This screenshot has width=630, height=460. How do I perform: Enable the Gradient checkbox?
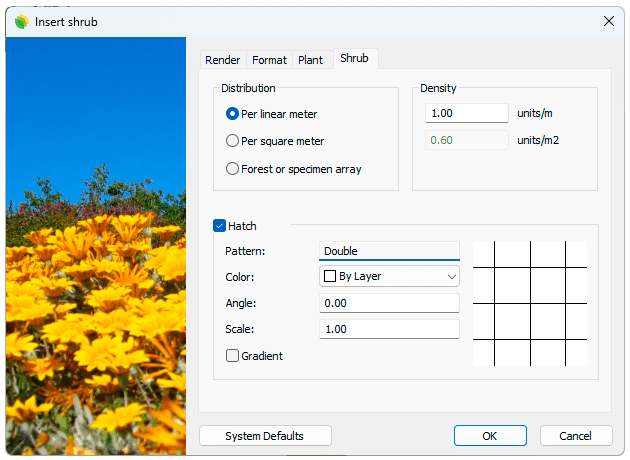pyautogui.click(x=233, y=356)
